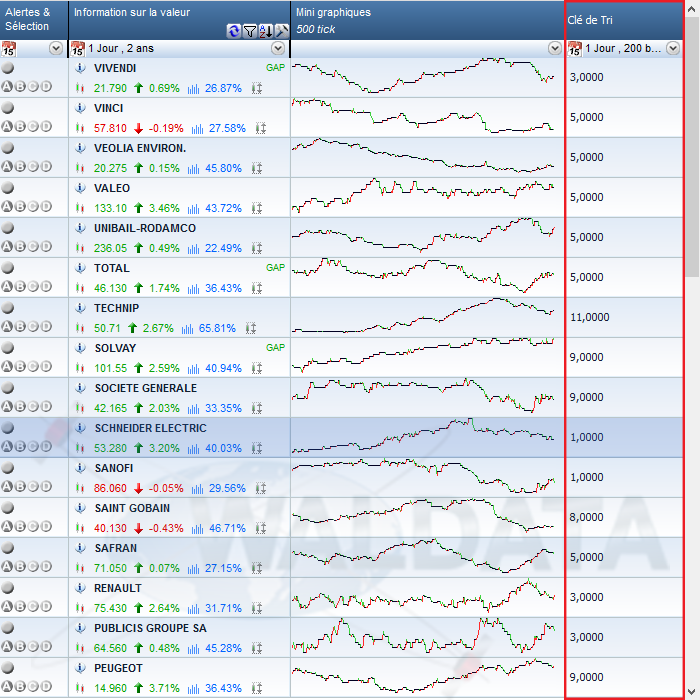The width and height of the screenshot is (700, 700).
Task: Toggle selection A for TECHNIP
Action: tap(7, 326)
